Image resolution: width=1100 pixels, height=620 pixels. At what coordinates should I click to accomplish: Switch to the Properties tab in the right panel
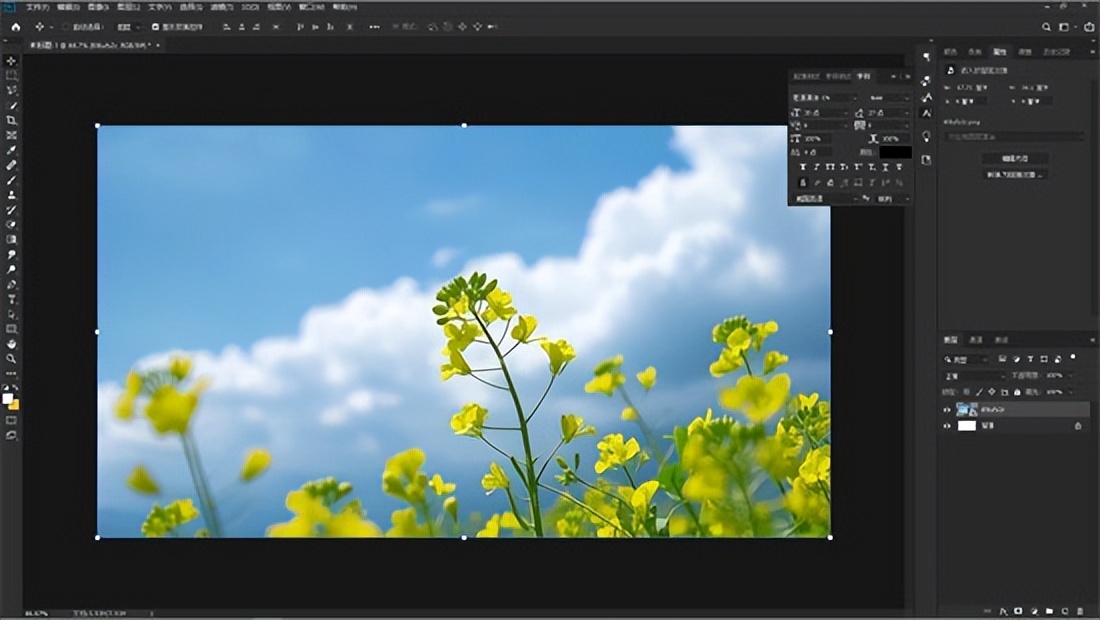(999, 51)
